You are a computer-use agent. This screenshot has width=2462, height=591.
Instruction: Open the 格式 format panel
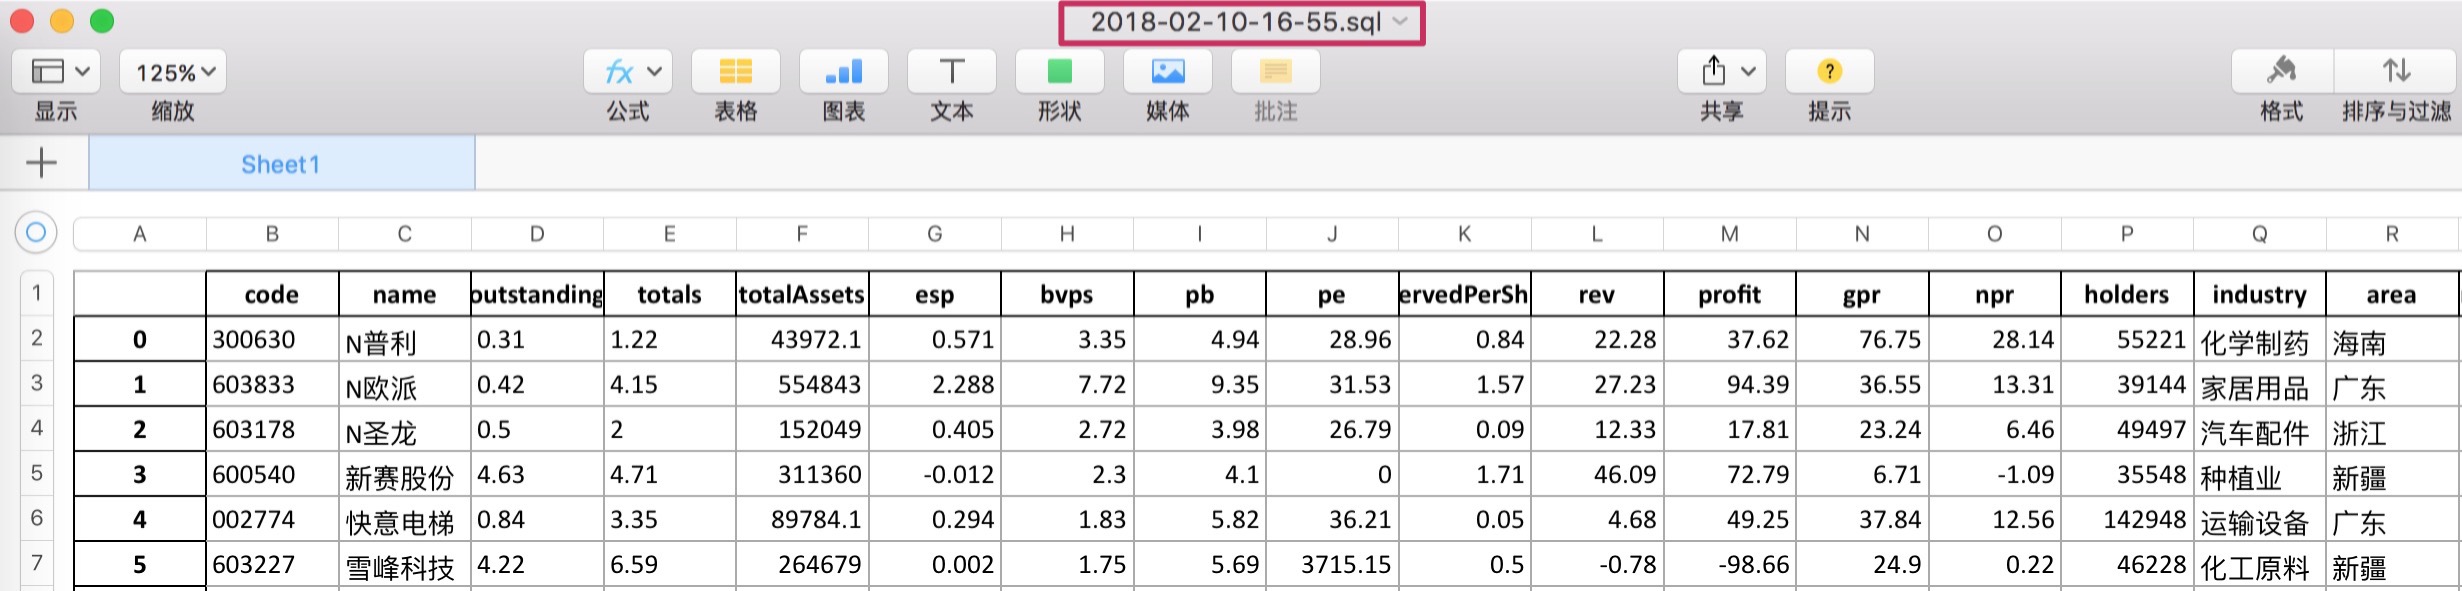tap(2282, 72)
